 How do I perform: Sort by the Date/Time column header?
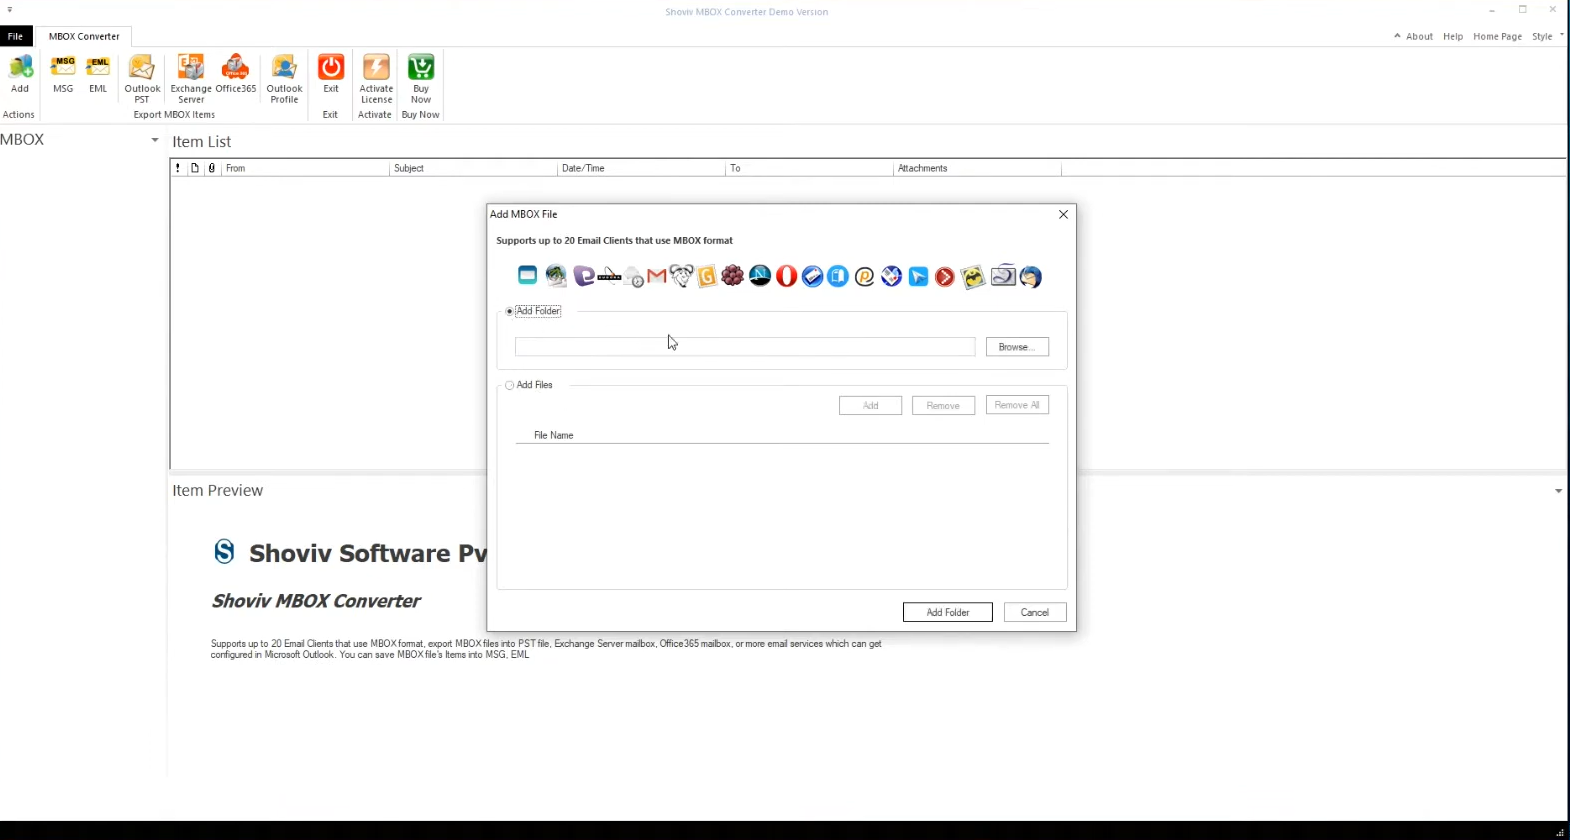[641, 168]
